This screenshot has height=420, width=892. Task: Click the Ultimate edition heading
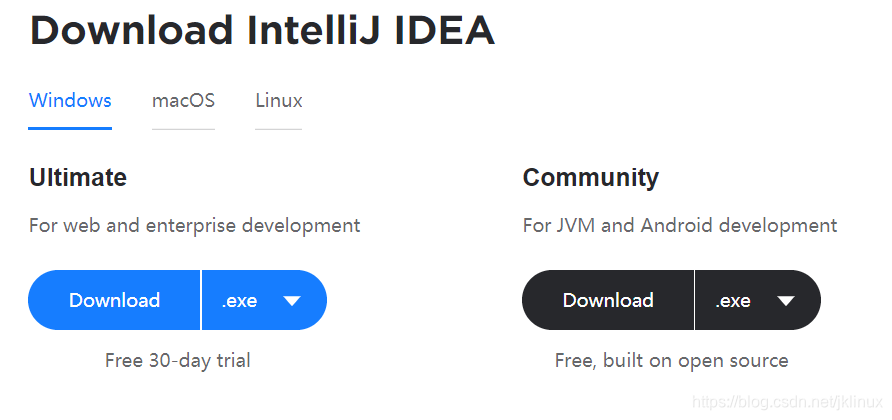(78, 178)
